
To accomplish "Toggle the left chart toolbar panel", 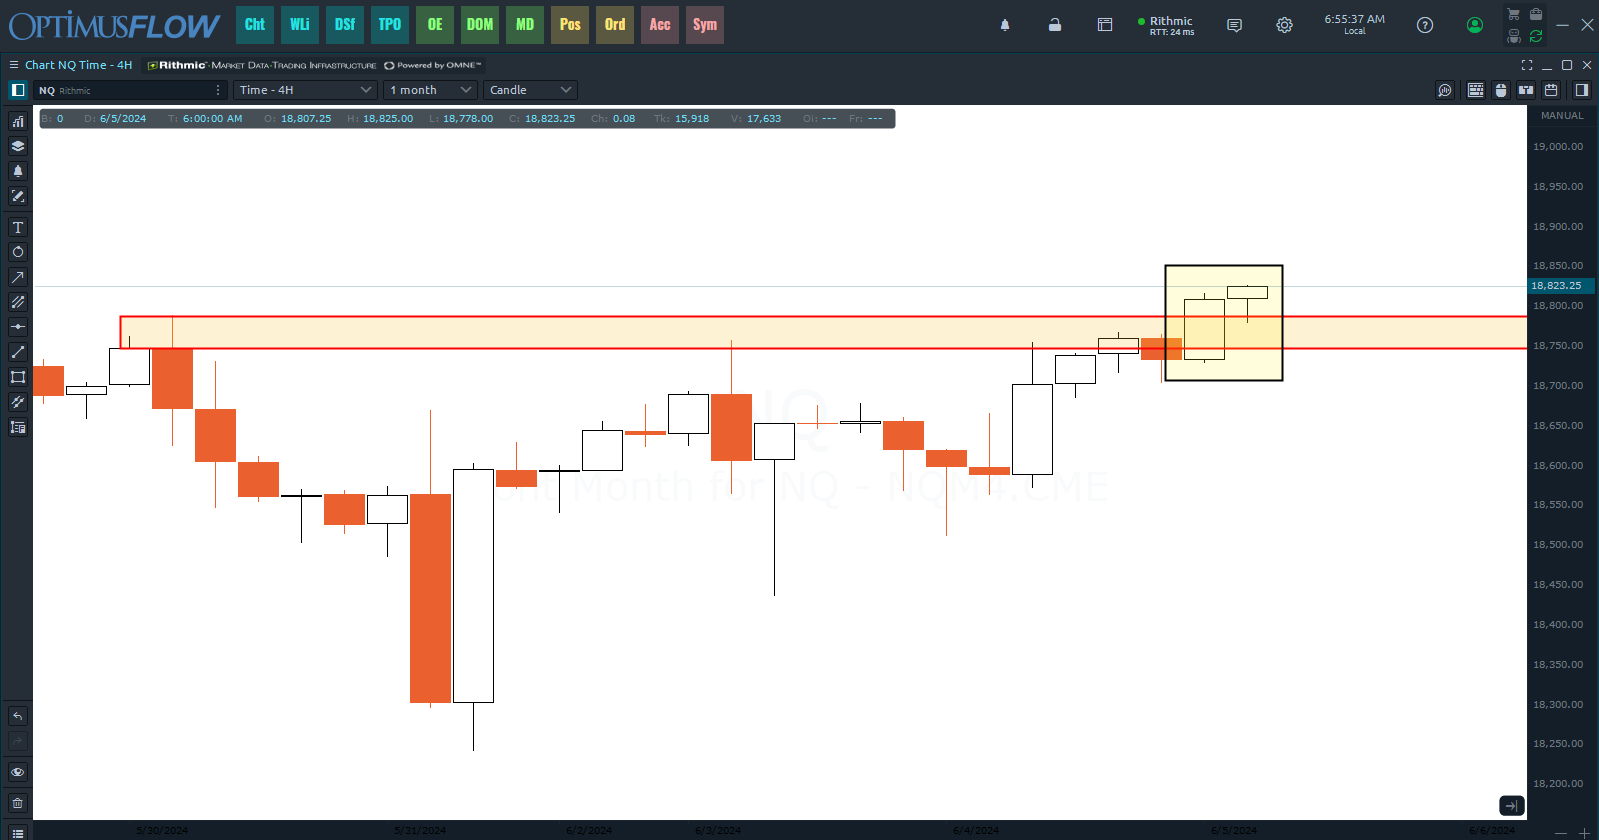I will (17, 90).
